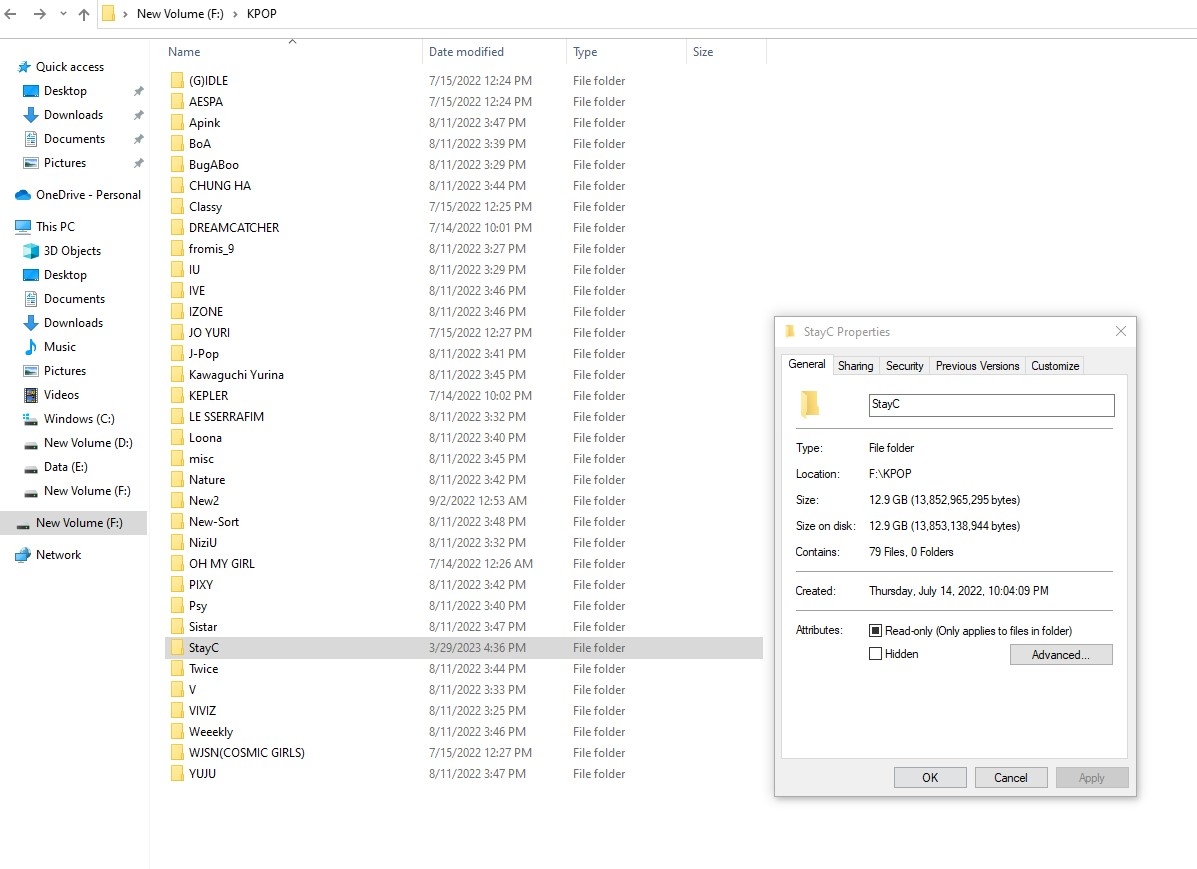Confirm properties with OK button

930,777
